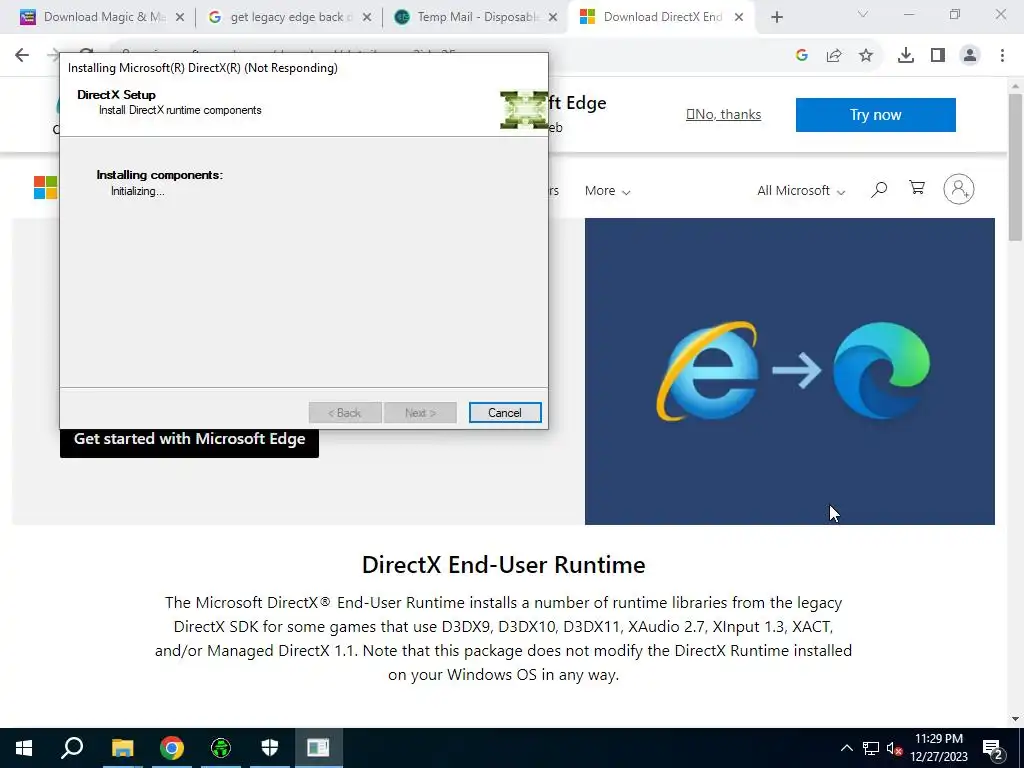Close the Temp Mail tab
This screenshot has height=768, width=1024.
click(x=553, y=18)
